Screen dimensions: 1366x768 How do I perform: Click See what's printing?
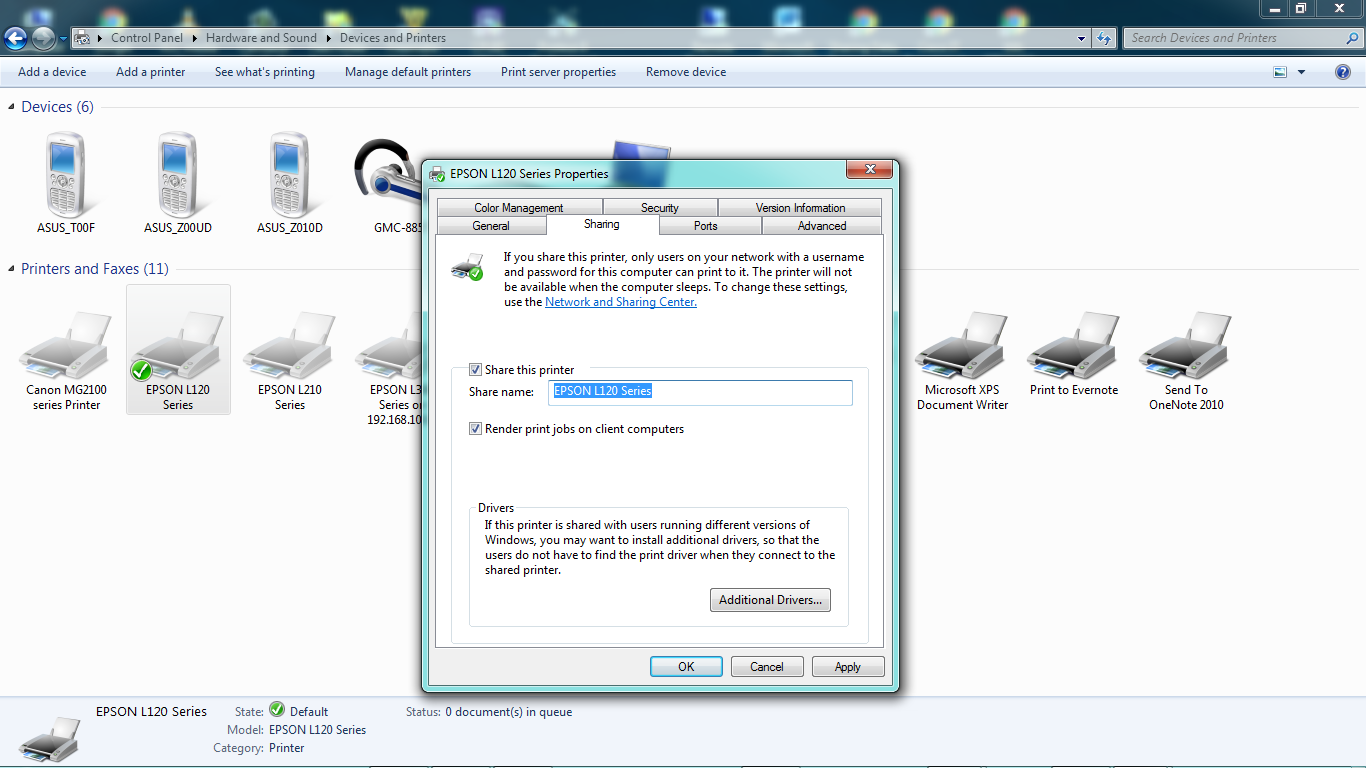265,72
